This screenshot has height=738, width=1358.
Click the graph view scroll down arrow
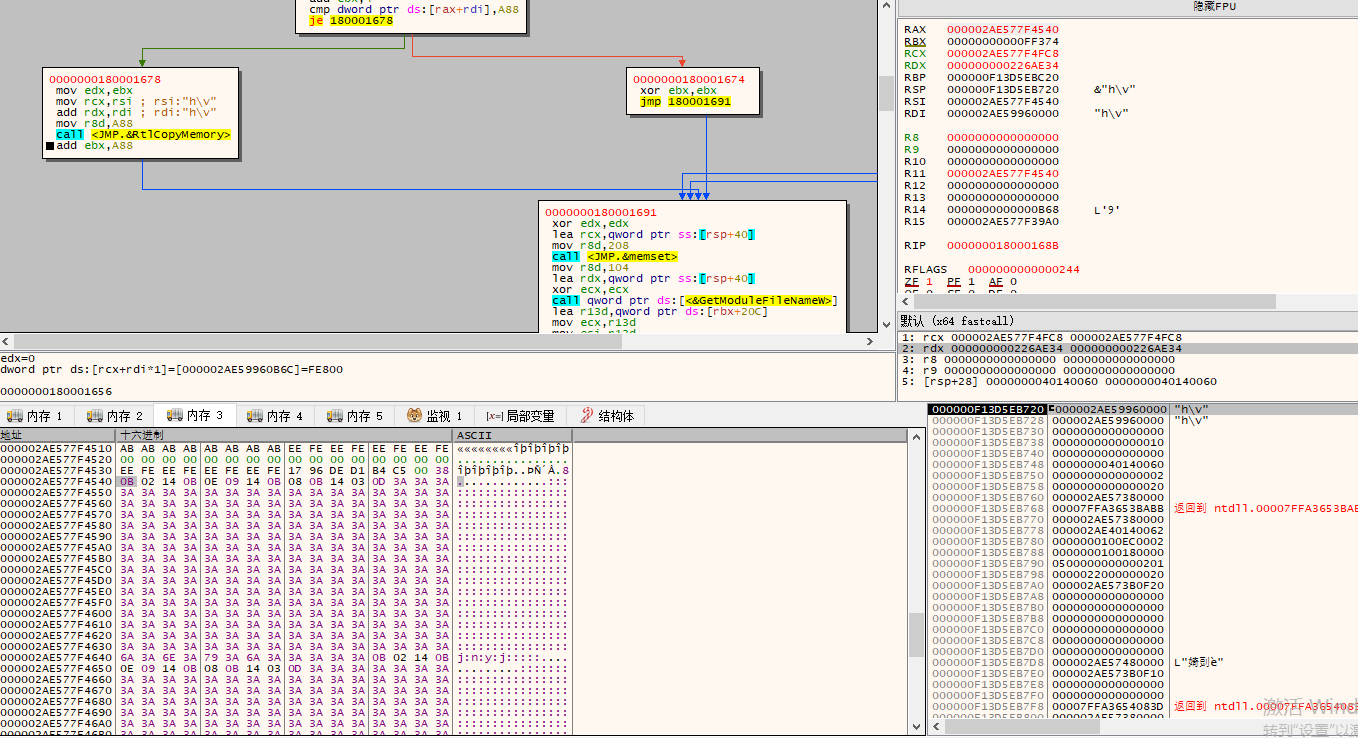pyautogui.click(x=886, y=324)
